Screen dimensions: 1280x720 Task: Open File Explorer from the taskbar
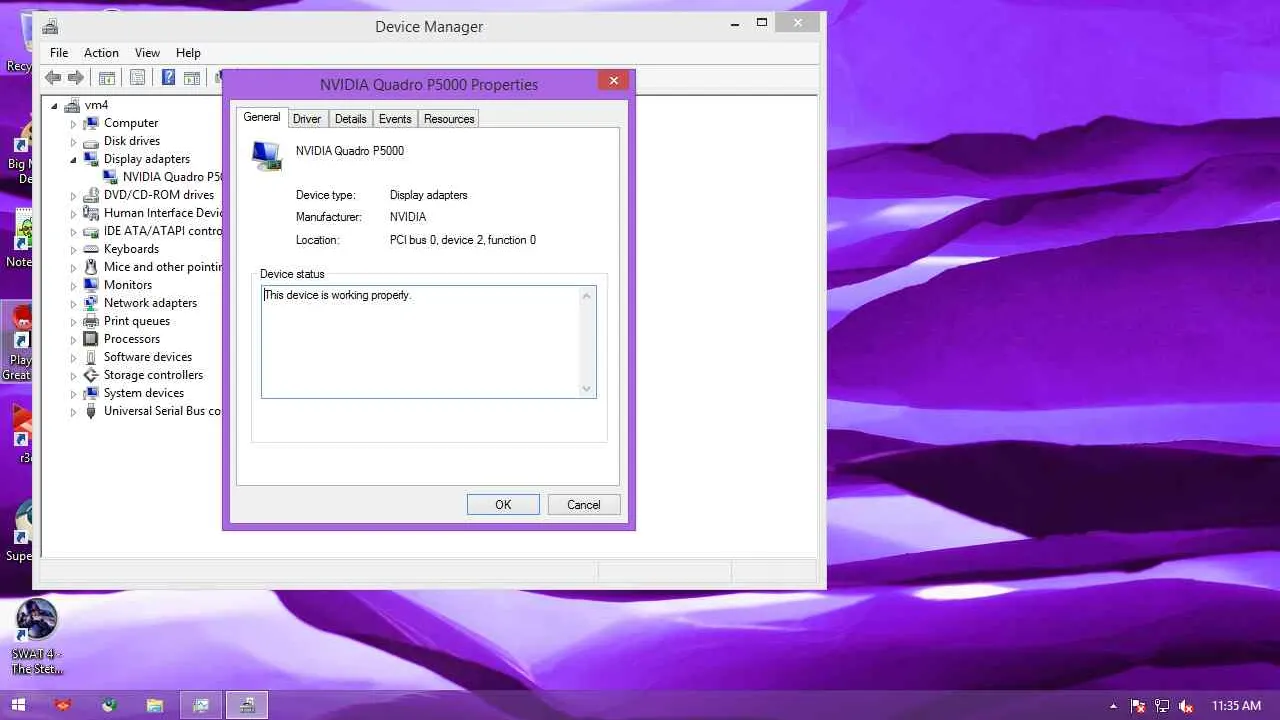click(154, 705)
